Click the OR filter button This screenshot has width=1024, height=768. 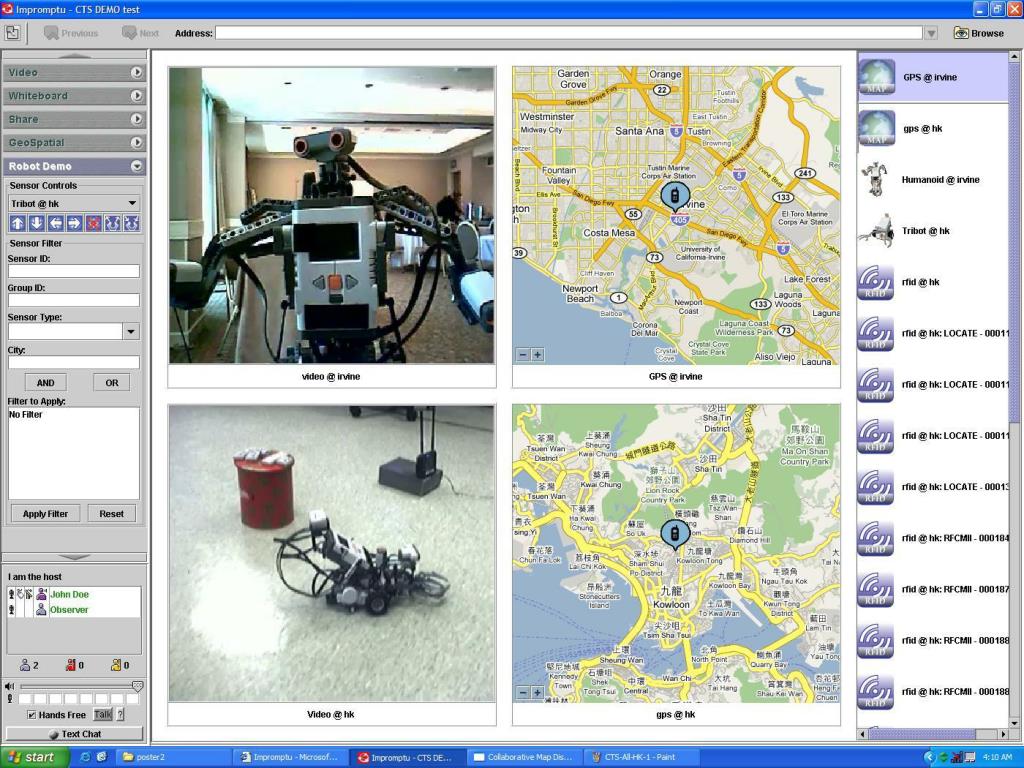coord(112,383)
